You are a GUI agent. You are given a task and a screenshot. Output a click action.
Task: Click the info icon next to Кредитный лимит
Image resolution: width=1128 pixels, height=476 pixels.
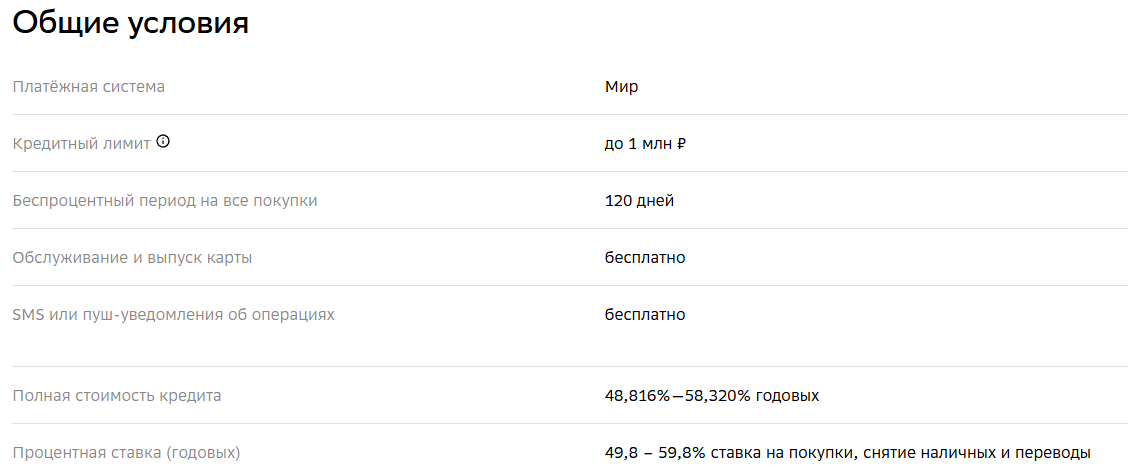[x=163, y=142]
